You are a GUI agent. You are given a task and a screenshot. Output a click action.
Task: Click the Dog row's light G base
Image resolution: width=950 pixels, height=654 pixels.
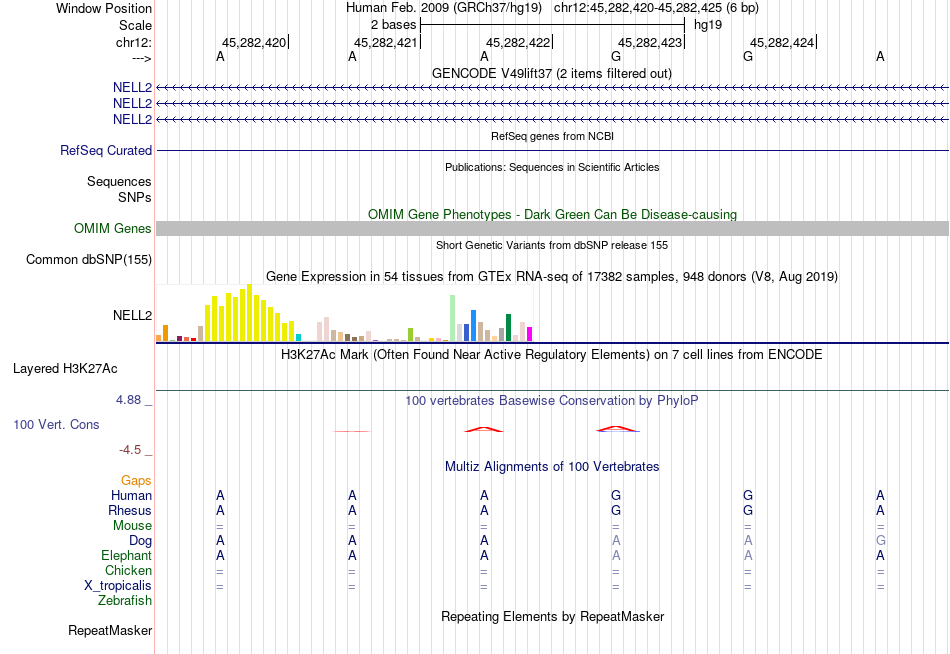pyautogui.click(x=880, y=540)
